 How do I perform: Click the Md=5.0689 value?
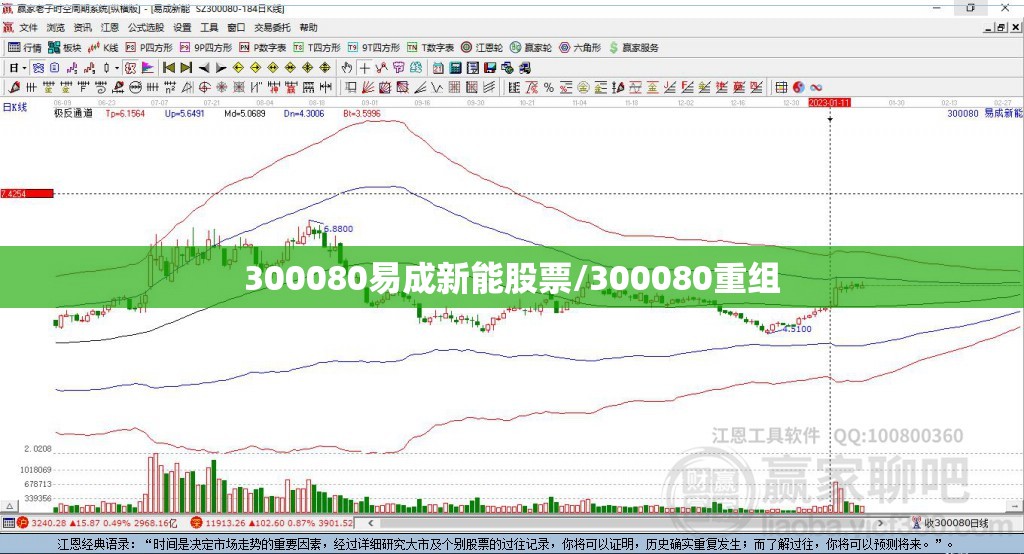click(245, 113)
